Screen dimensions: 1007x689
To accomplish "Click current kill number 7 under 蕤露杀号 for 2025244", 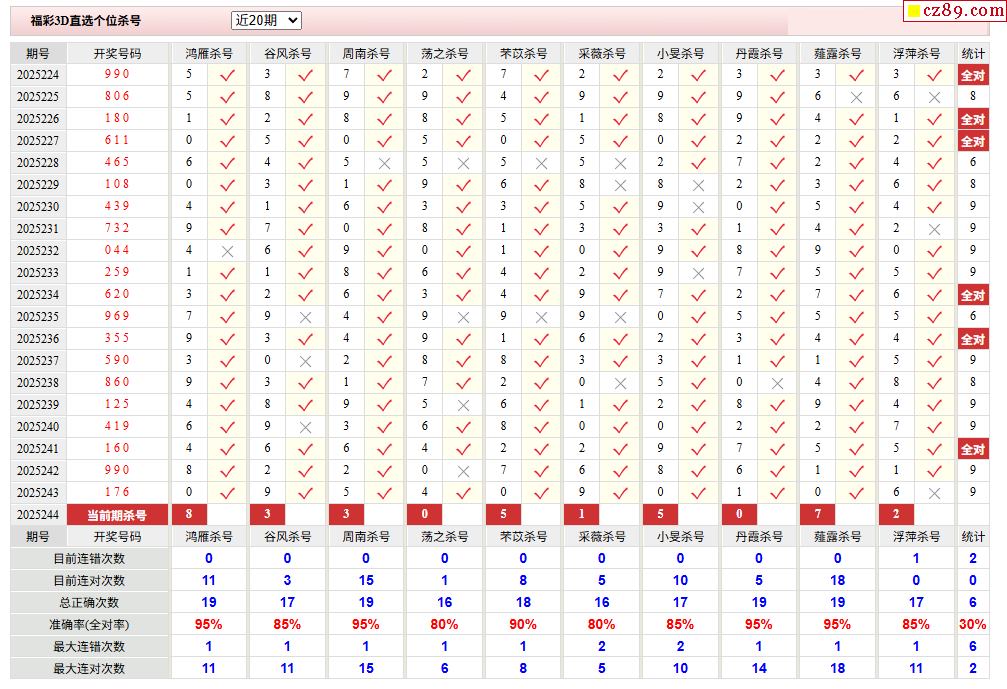I will click(818, 514).
